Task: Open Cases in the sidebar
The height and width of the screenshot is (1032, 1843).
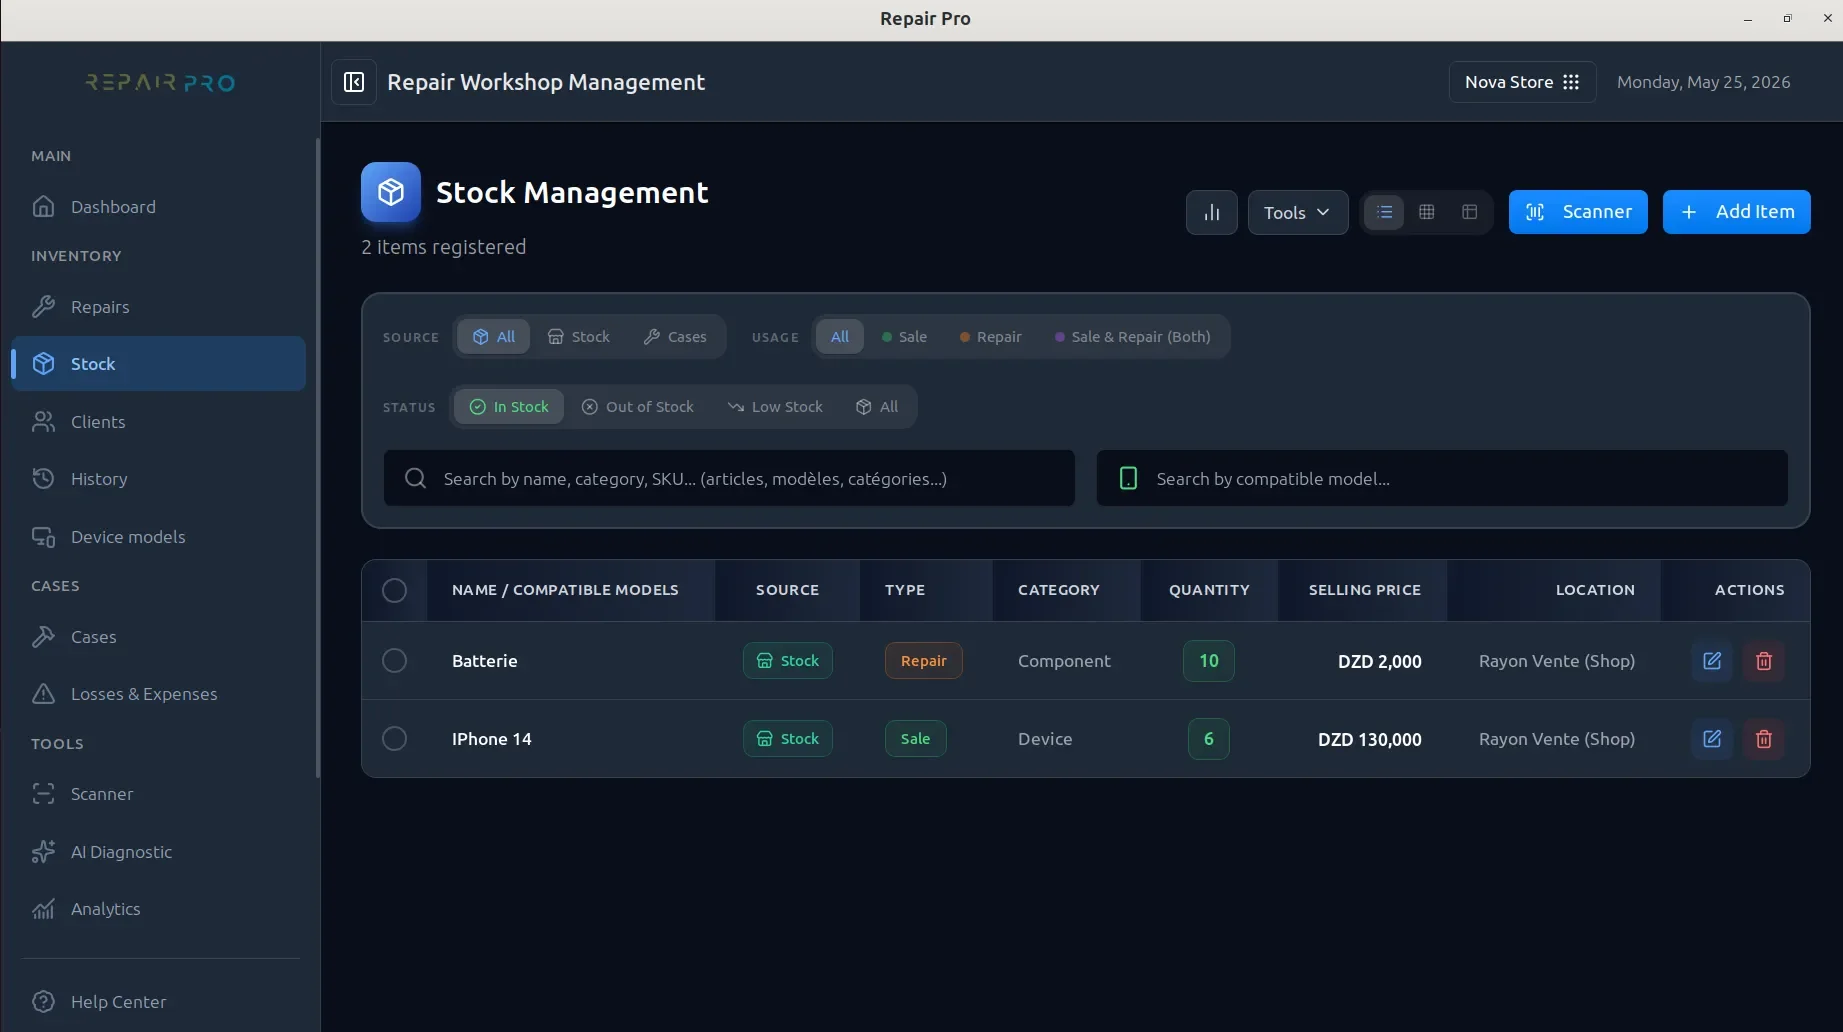Action: coord(158,637)
